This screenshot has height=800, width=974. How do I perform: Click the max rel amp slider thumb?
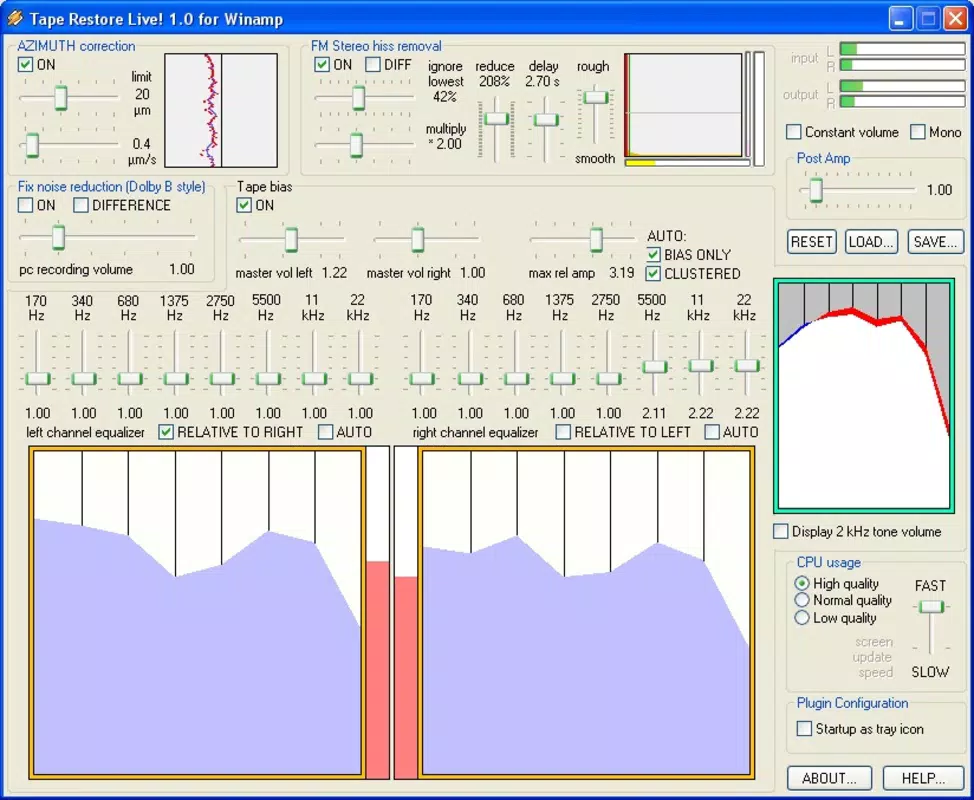[x=596, y=240]
